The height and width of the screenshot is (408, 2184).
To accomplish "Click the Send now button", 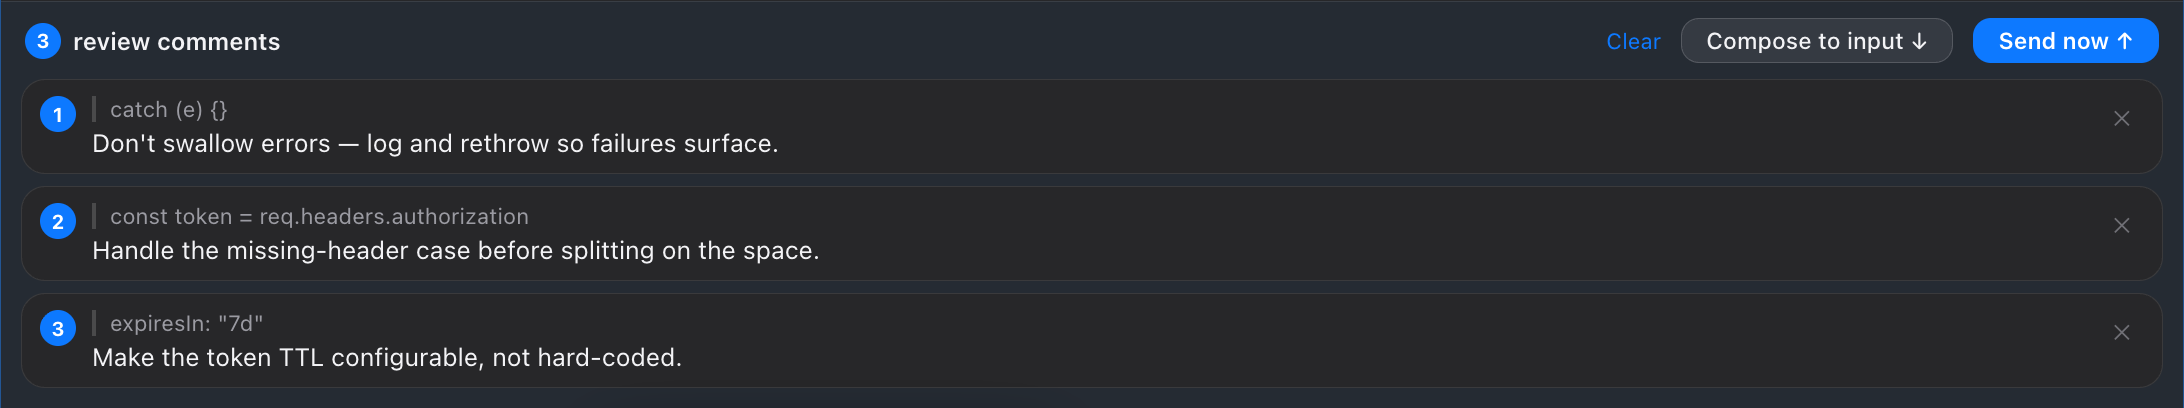I will pos(2065,41).
